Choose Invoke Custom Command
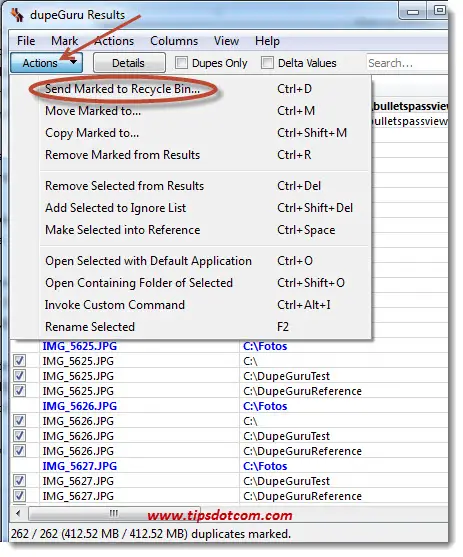This screenshot has width=463, height=557. coord(191,305)
